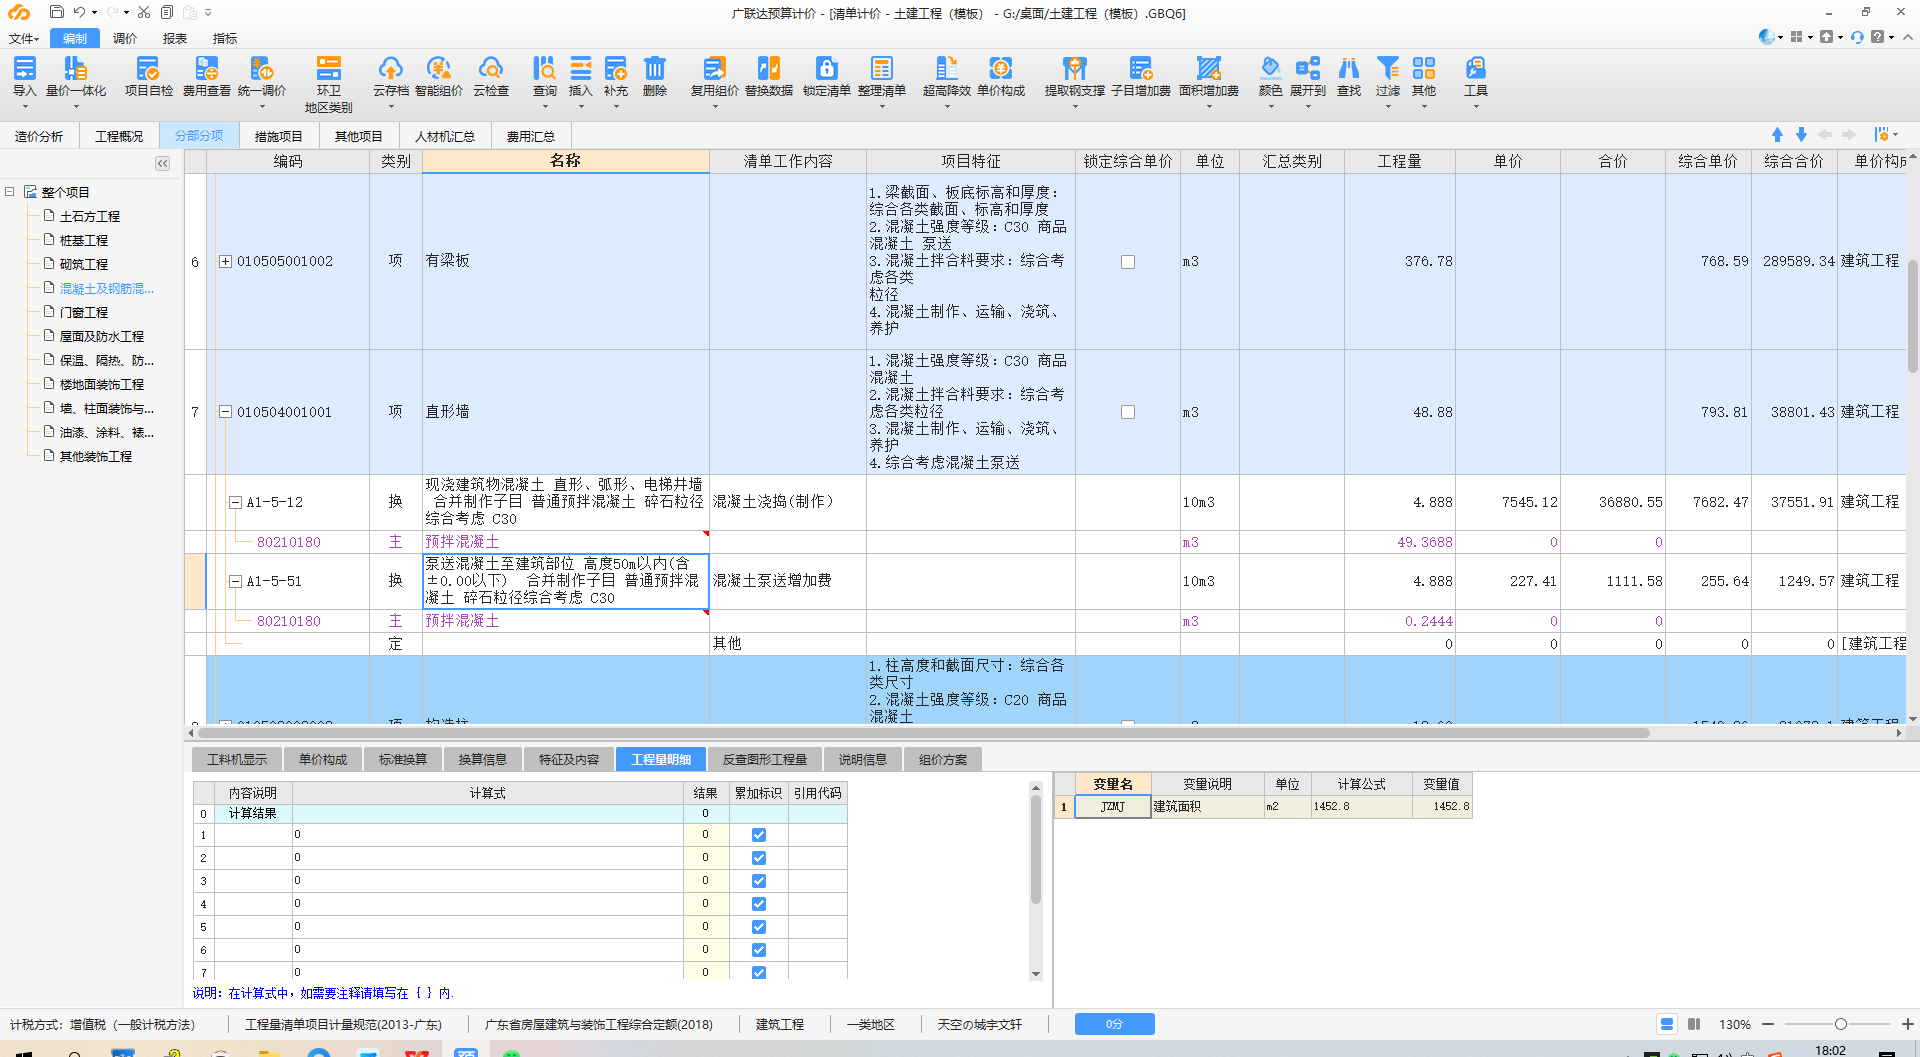Run 云检查 cloud check
The width and height of the screenshot is (1920, 1057).
pyautogui.click(x=490, y=76)
